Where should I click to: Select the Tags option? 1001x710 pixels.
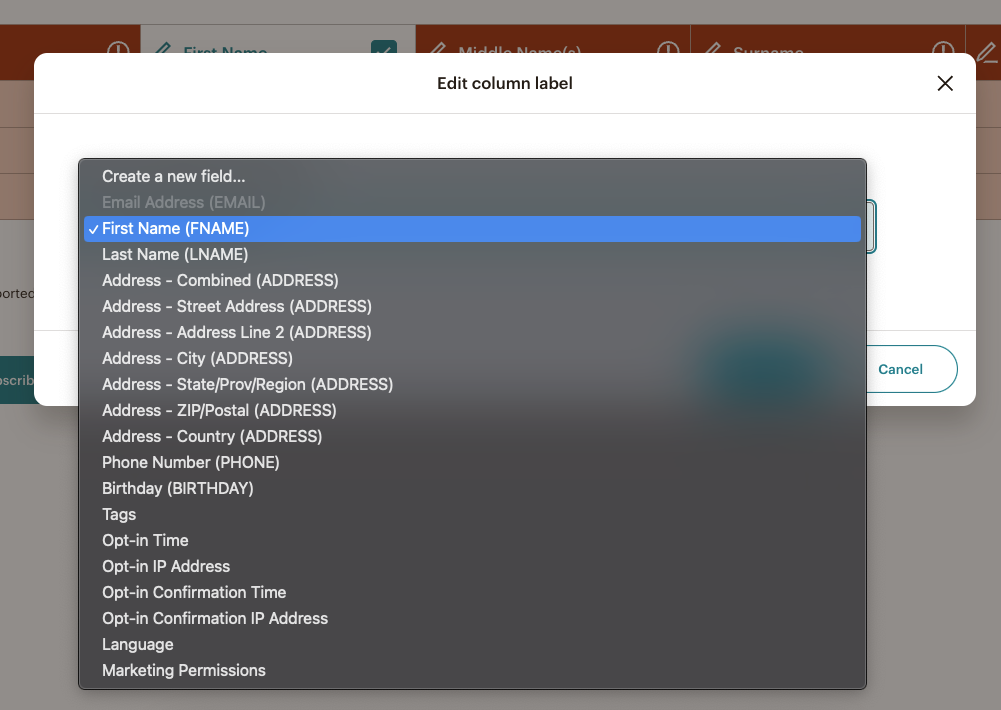tap(119, 514)
